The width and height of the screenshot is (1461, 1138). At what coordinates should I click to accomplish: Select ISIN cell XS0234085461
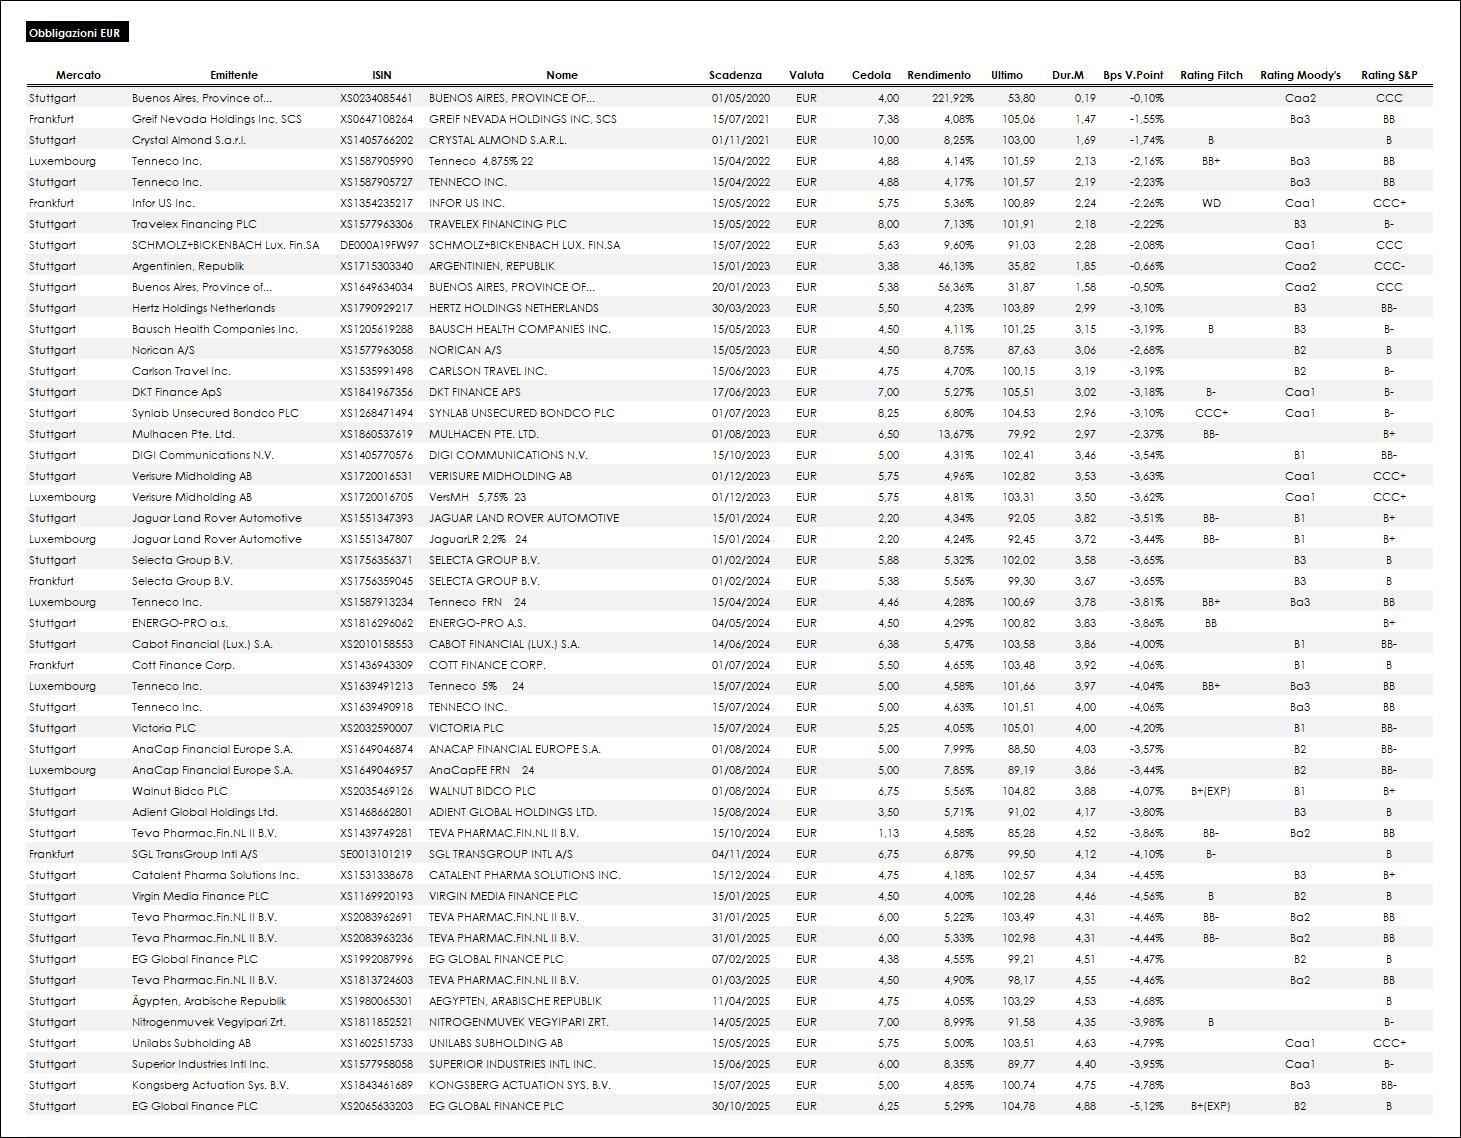tap(376, 98)
